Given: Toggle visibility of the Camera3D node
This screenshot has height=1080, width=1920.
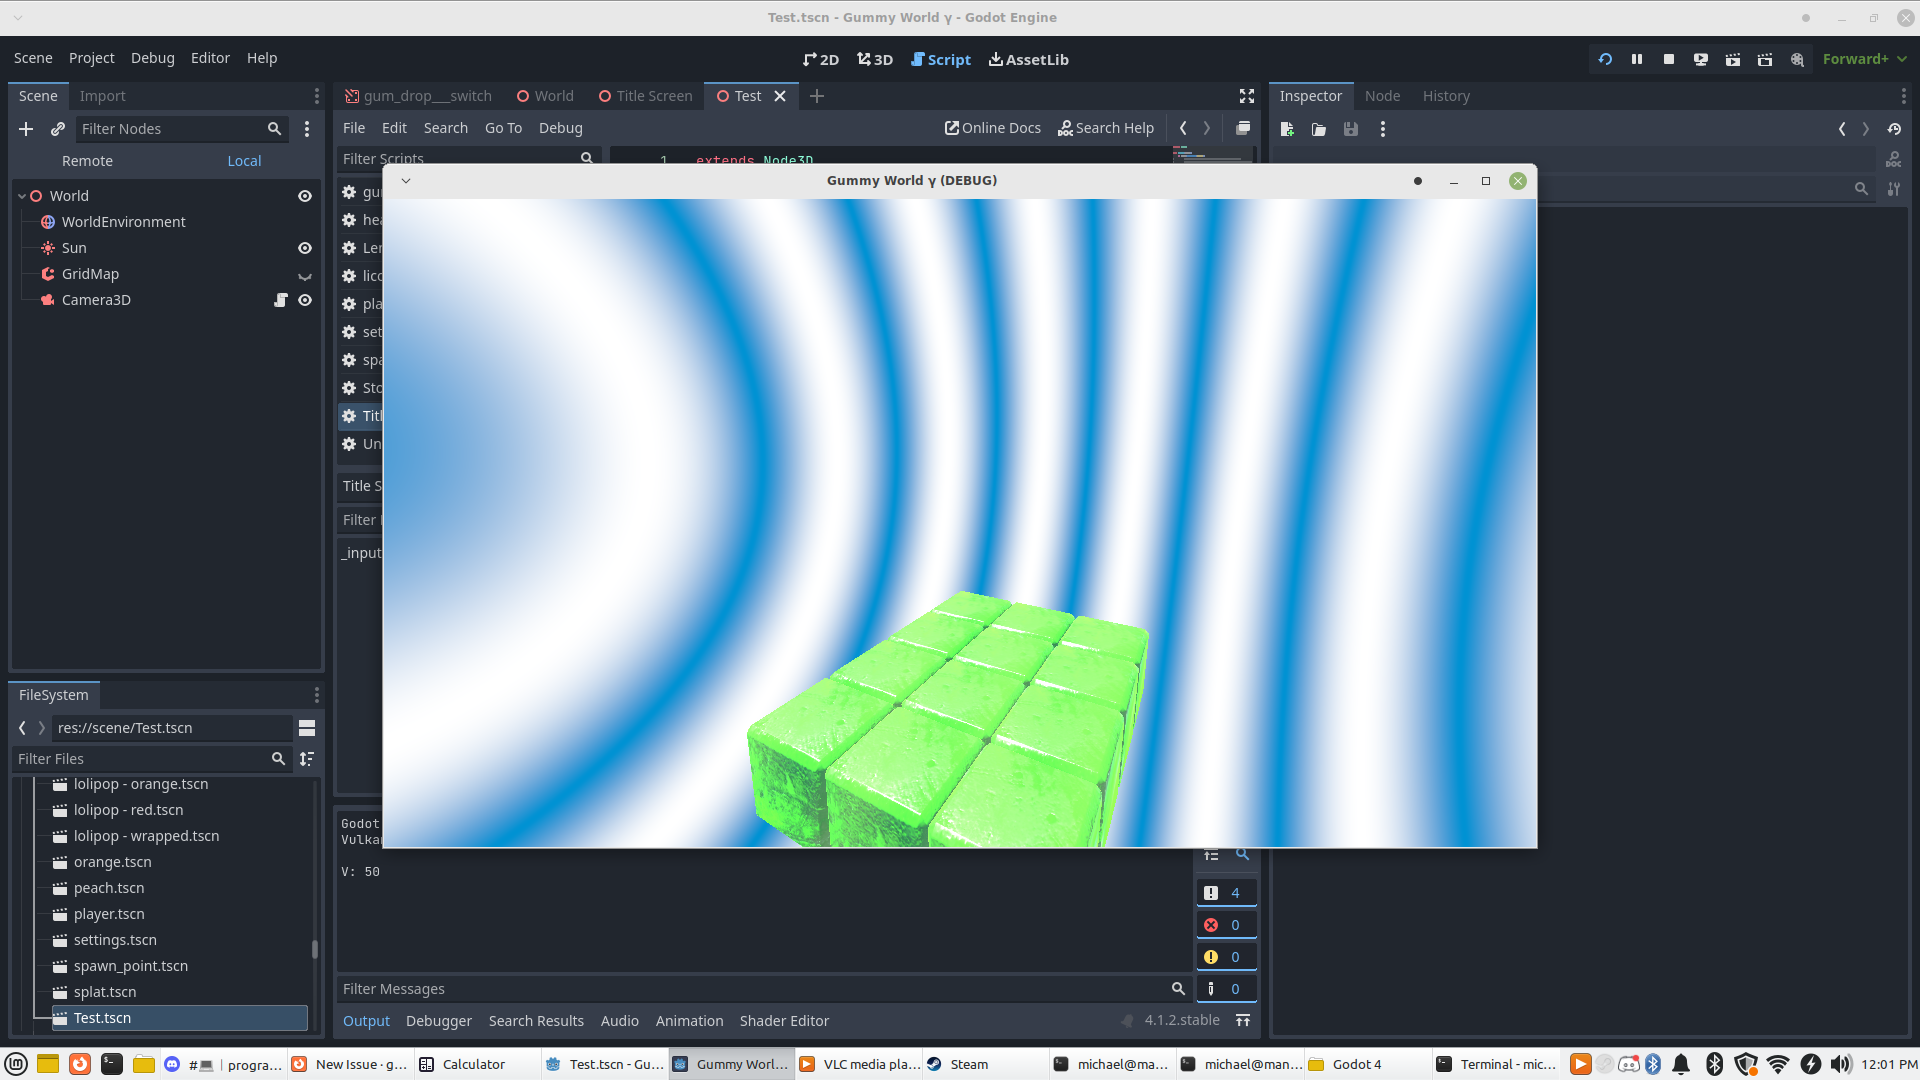Looking at the screenshot, I should [305, 300].
